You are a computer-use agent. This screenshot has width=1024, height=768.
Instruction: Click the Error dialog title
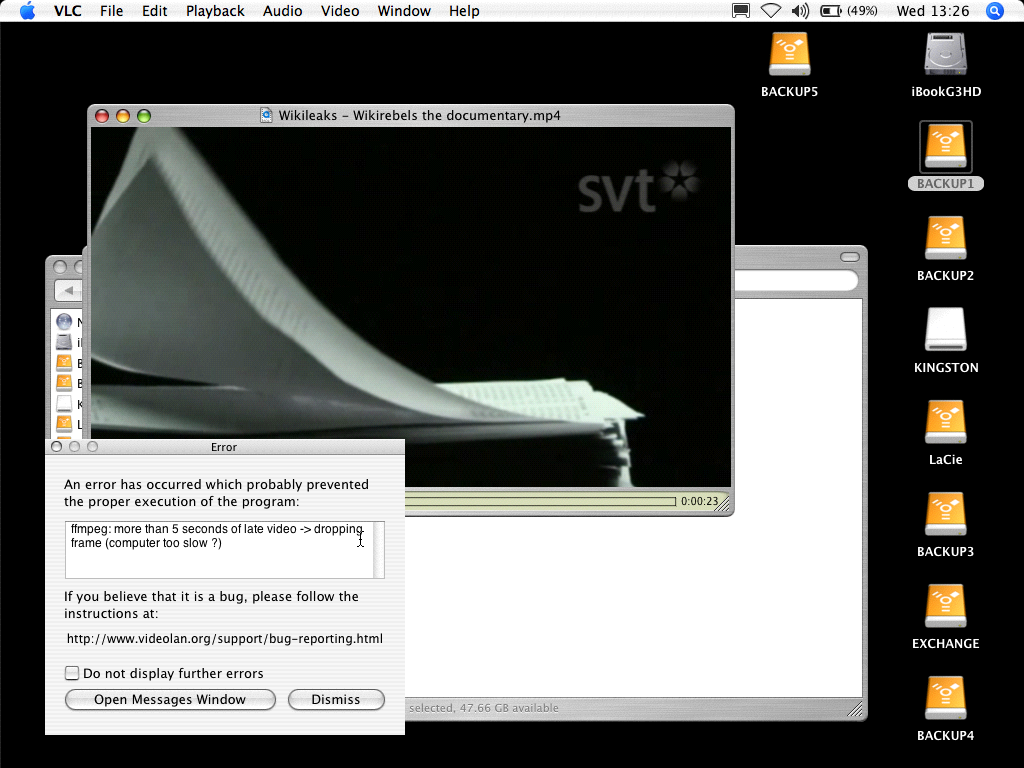(224, 447)
